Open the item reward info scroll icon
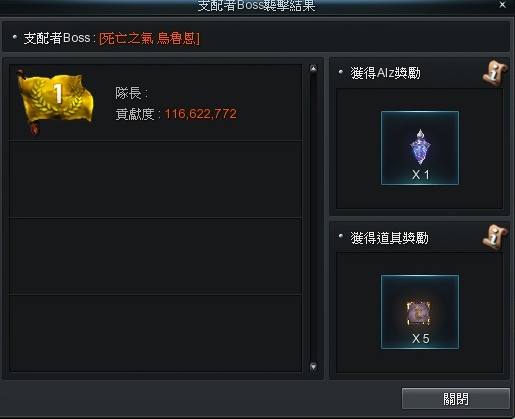The height and width of the screenshot is (419, 515). 495,237
